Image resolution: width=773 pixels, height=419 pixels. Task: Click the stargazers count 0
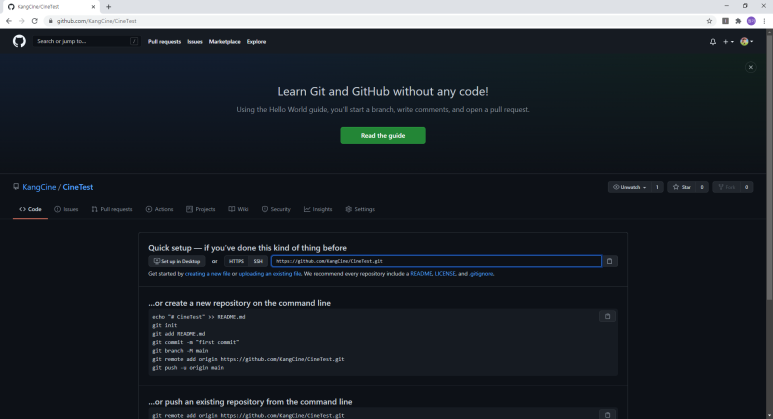702,187
